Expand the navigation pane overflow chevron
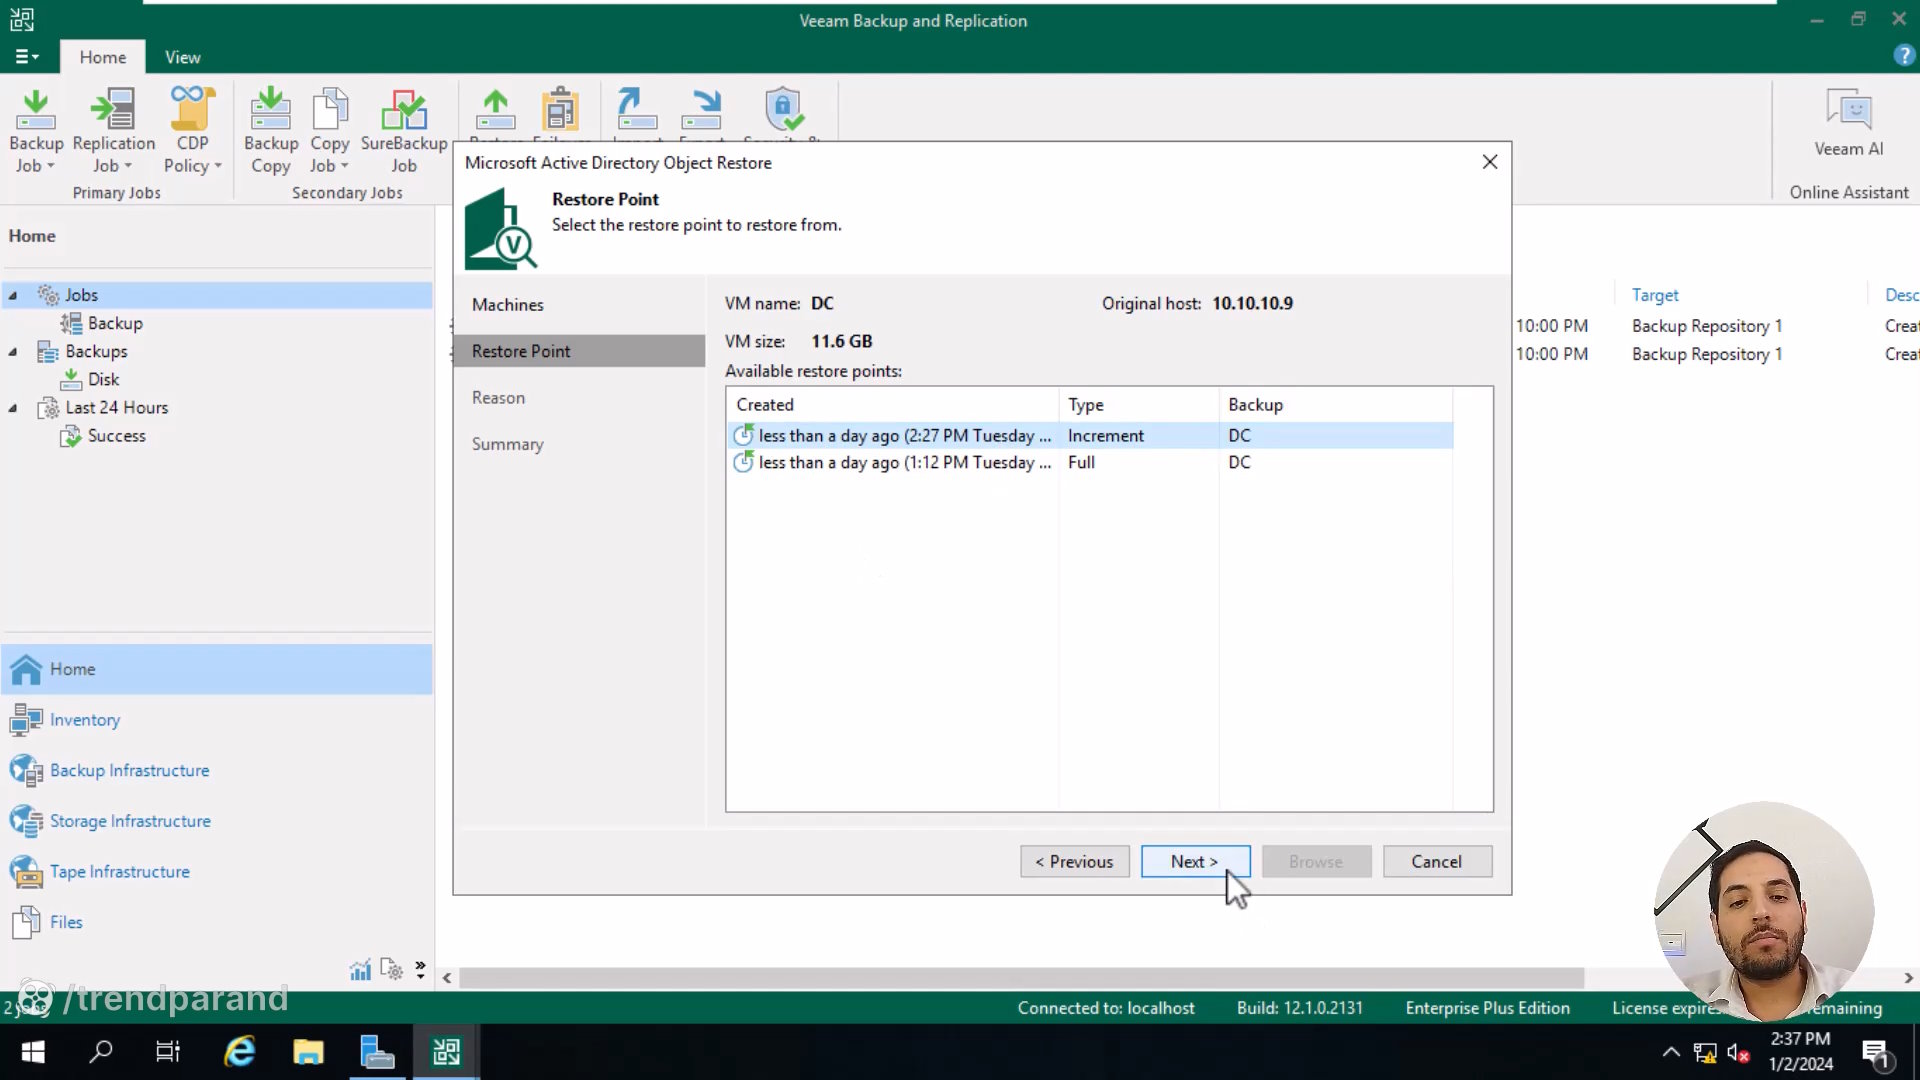Image resolution: width=1920 pixels, height=1080 pixels. pyautogui.click(x=420, y=970)
